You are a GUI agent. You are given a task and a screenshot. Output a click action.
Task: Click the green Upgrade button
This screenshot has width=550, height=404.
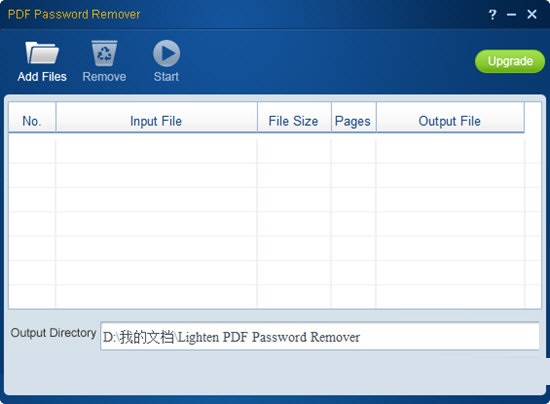pos(510,61)
